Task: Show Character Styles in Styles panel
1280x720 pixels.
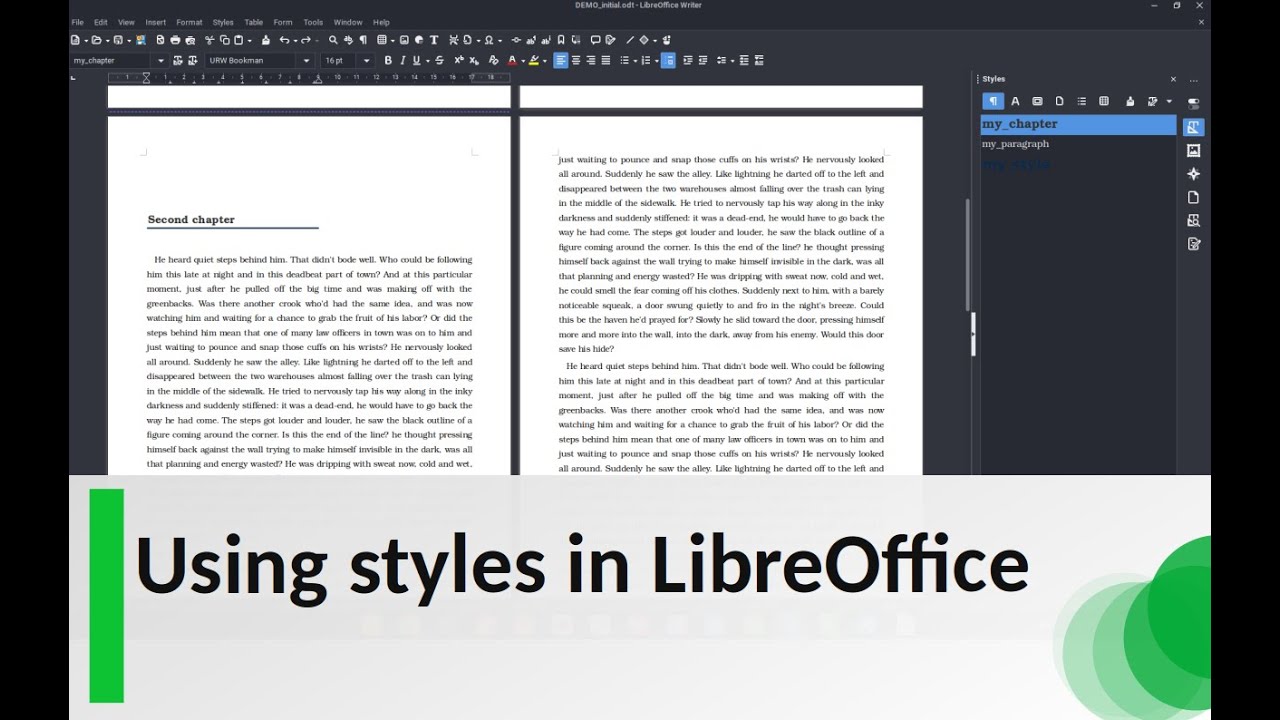Action: [x=1015, y=101]
